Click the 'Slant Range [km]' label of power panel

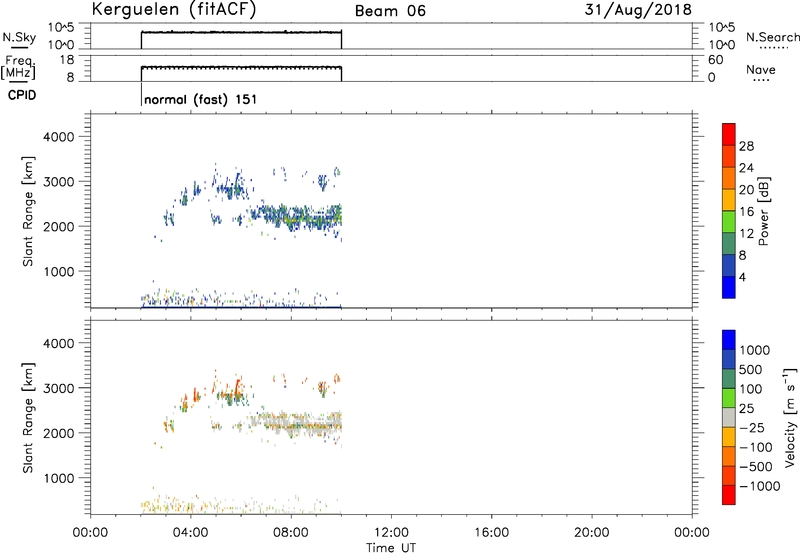point(28,211)
